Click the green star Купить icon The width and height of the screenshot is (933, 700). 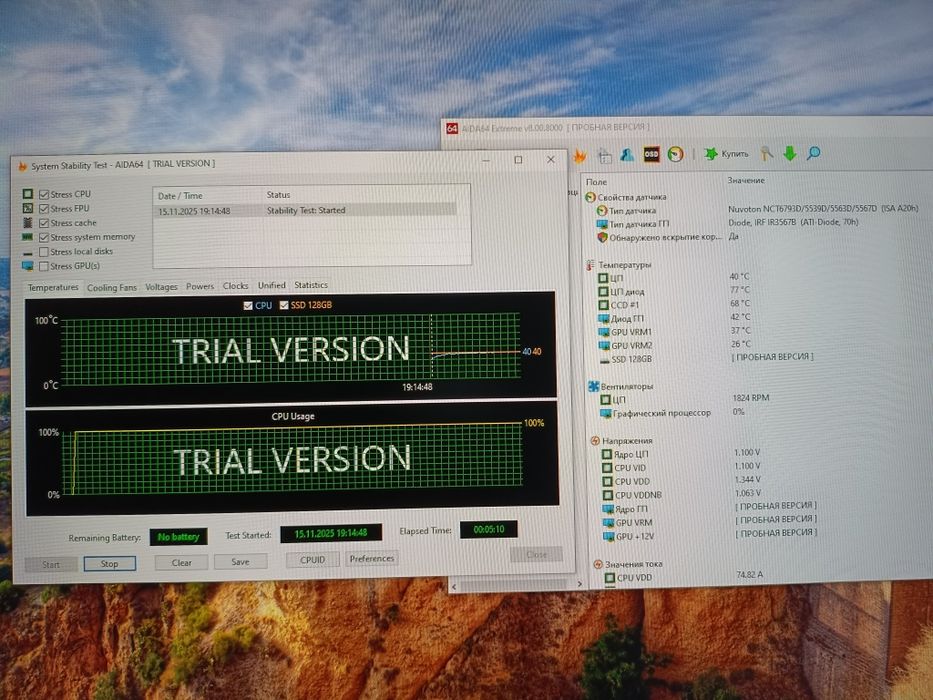coord(710,154)
